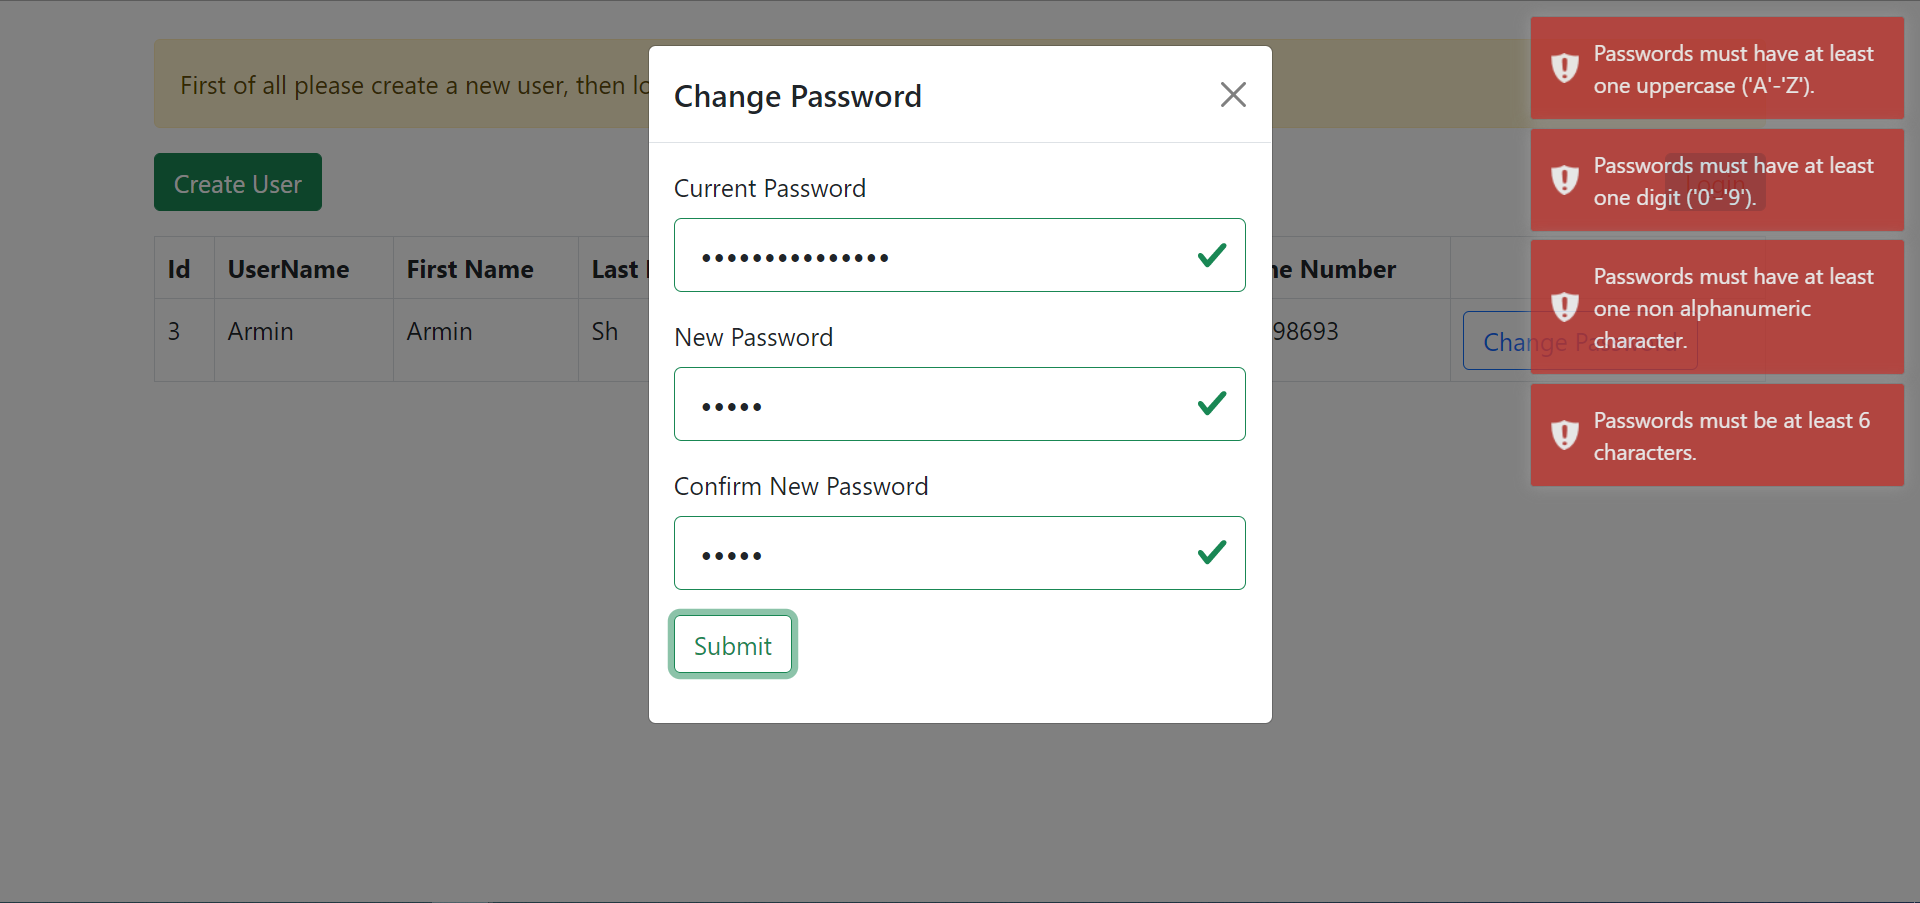Dismiss the non alphanumeric character toast
The height and width of the screenshot is (903, 1920).
(1717, 307)
